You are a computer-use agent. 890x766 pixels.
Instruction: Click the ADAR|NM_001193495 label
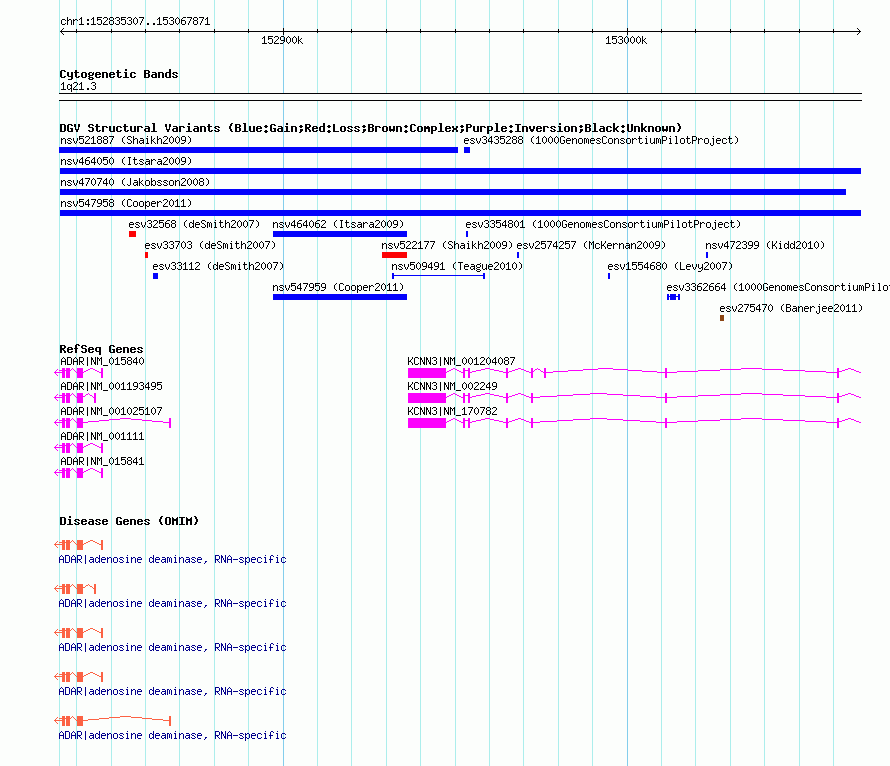(x=111, y=386)
